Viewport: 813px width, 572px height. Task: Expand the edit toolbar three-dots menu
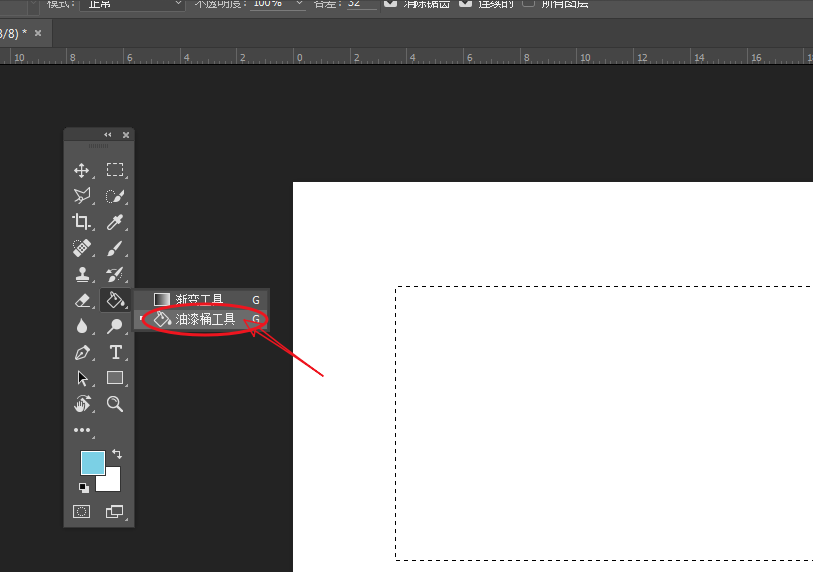click(82, 430)
